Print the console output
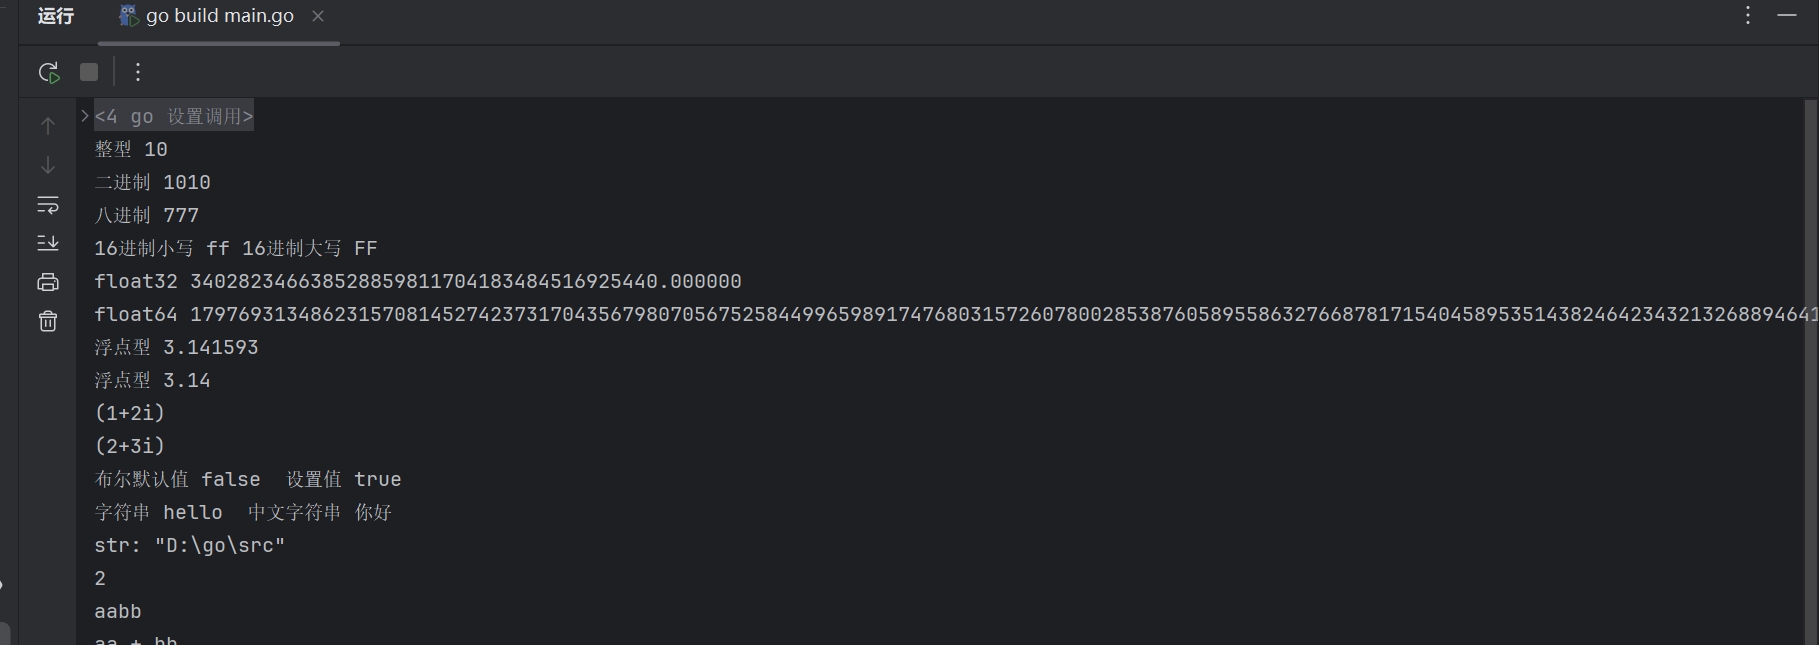This screenshot has height=645, width=1819. [48, 282]
